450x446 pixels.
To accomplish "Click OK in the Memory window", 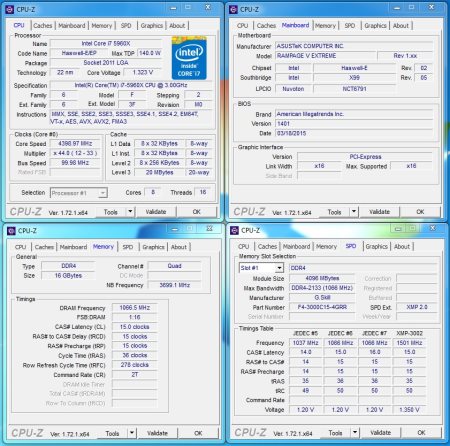I will 198,433.
